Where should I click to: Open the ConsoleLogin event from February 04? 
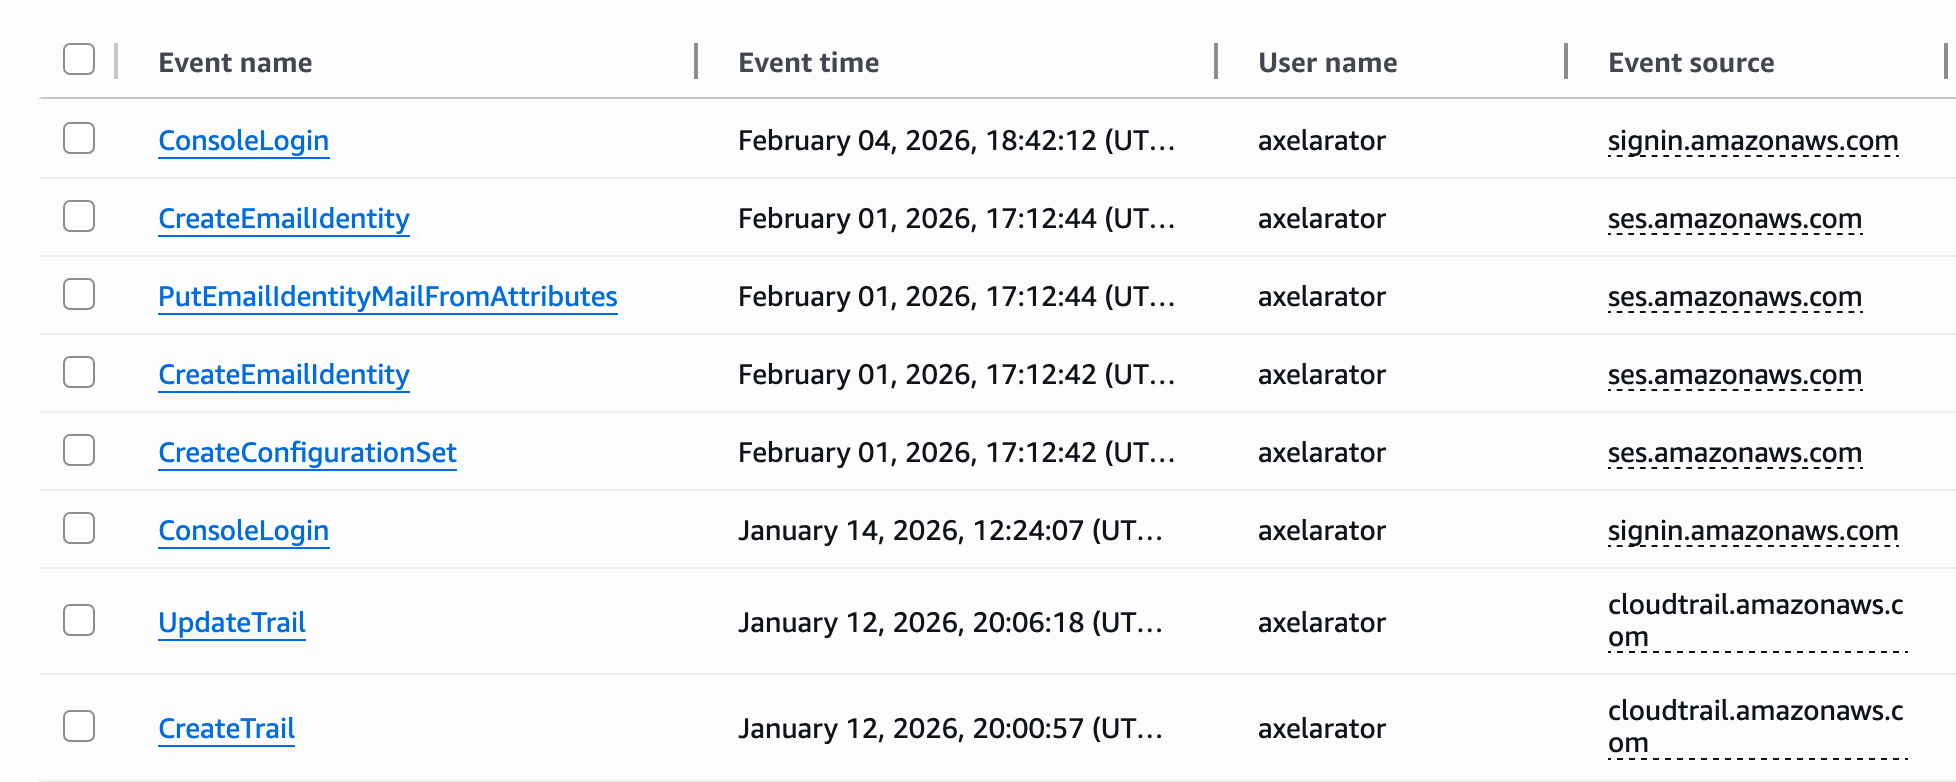pyautogui.click(x=243, y=141)
